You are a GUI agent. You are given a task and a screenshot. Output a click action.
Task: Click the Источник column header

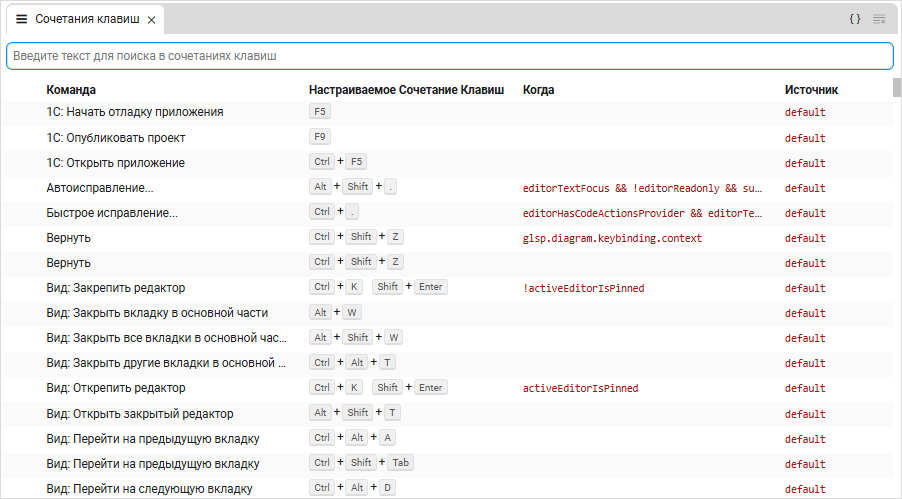pyautogui.click(x=811, y=90)
